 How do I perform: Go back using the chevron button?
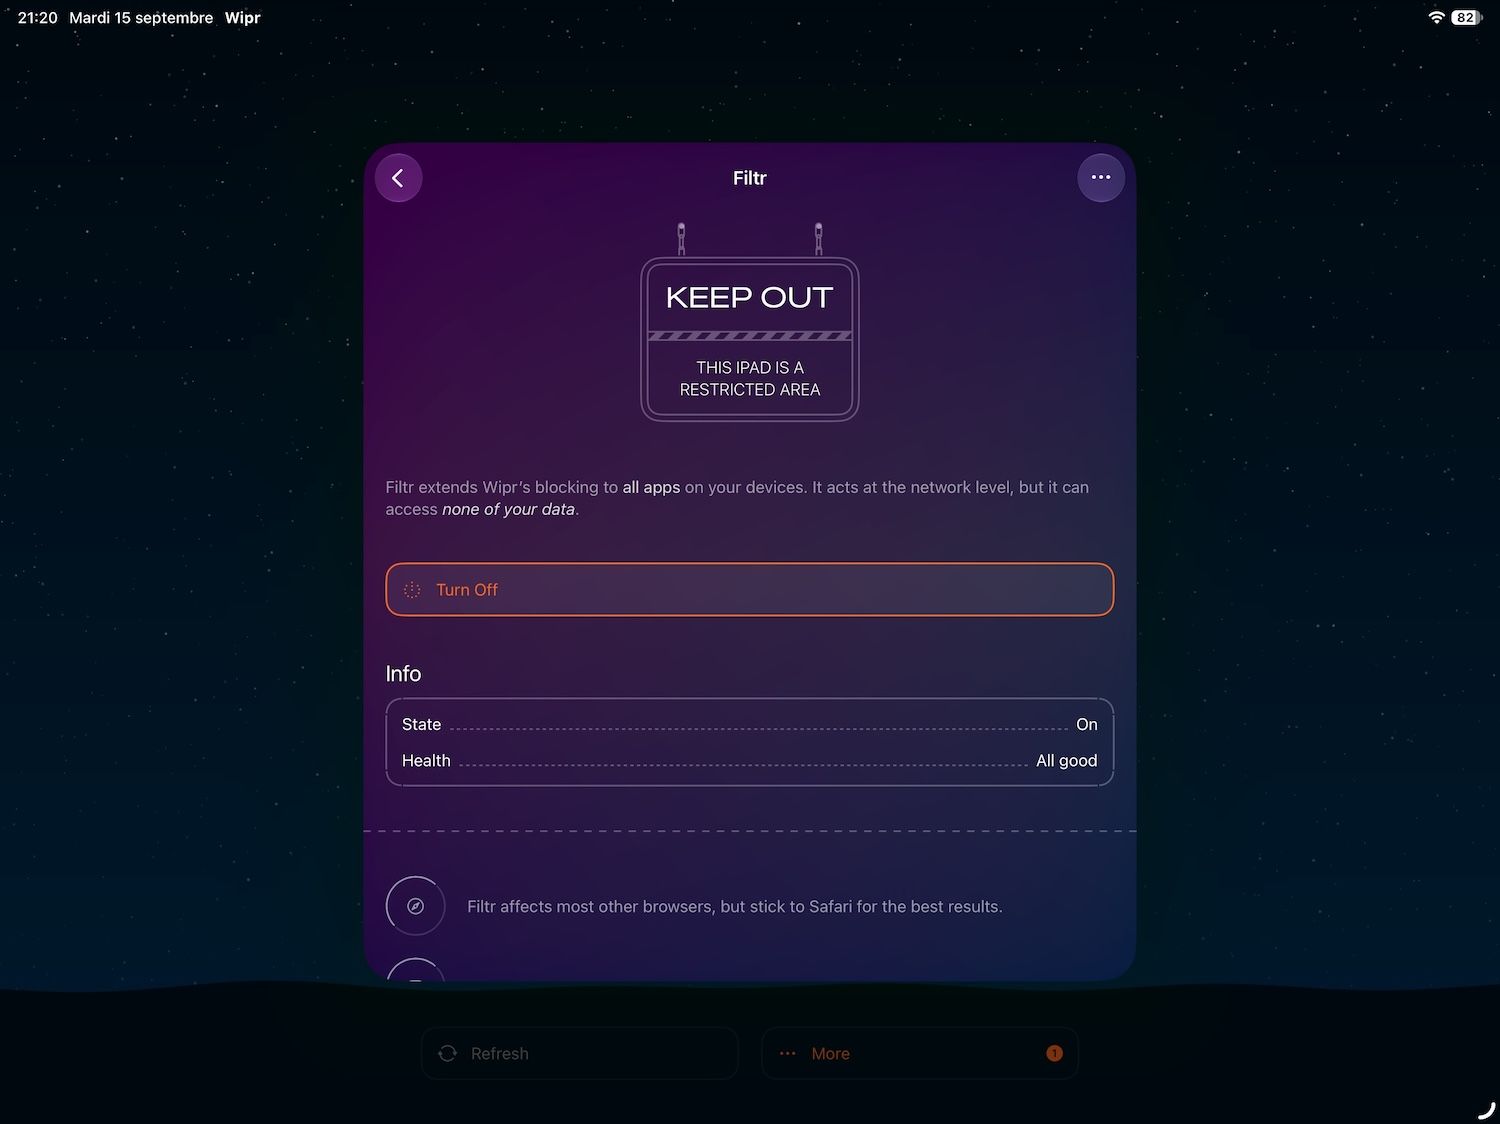[398, 178]
